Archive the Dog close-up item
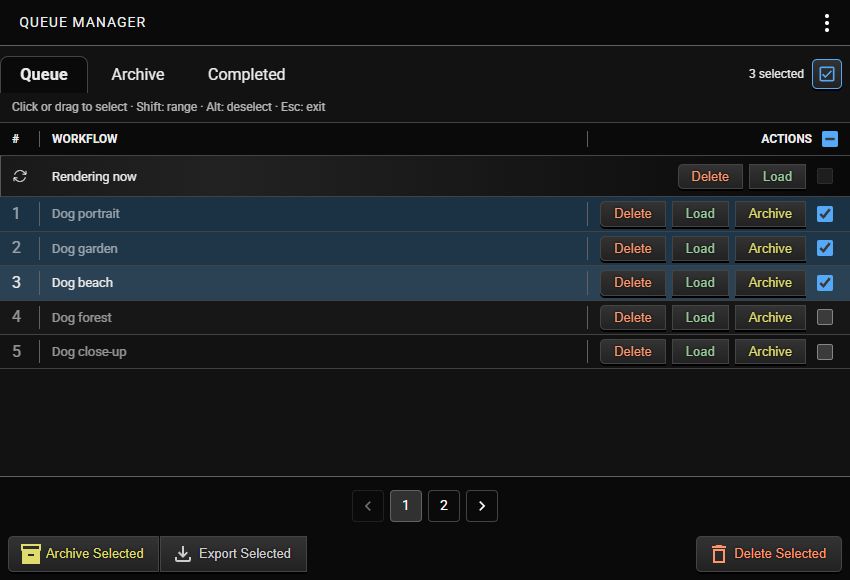 pos(770,352)
